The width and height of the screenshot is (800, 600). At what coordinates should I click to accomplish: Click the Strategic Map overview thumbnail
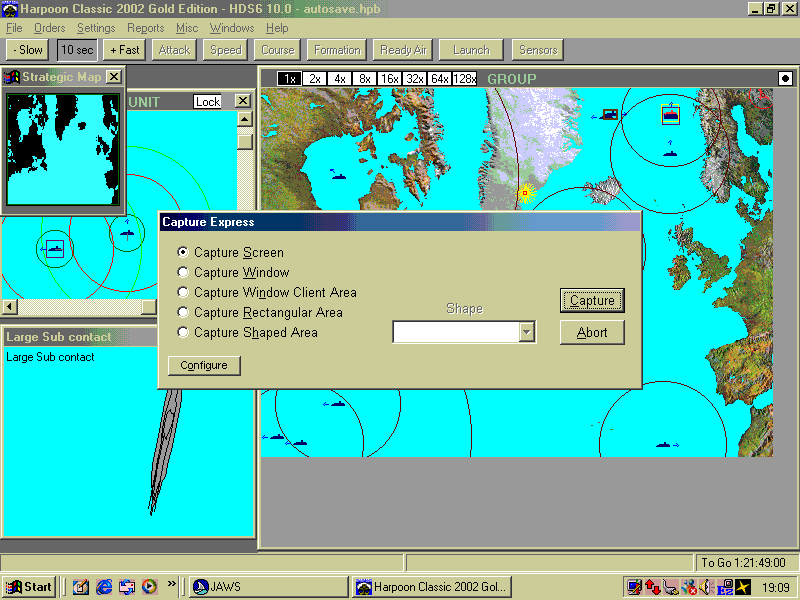pos(63,149)
